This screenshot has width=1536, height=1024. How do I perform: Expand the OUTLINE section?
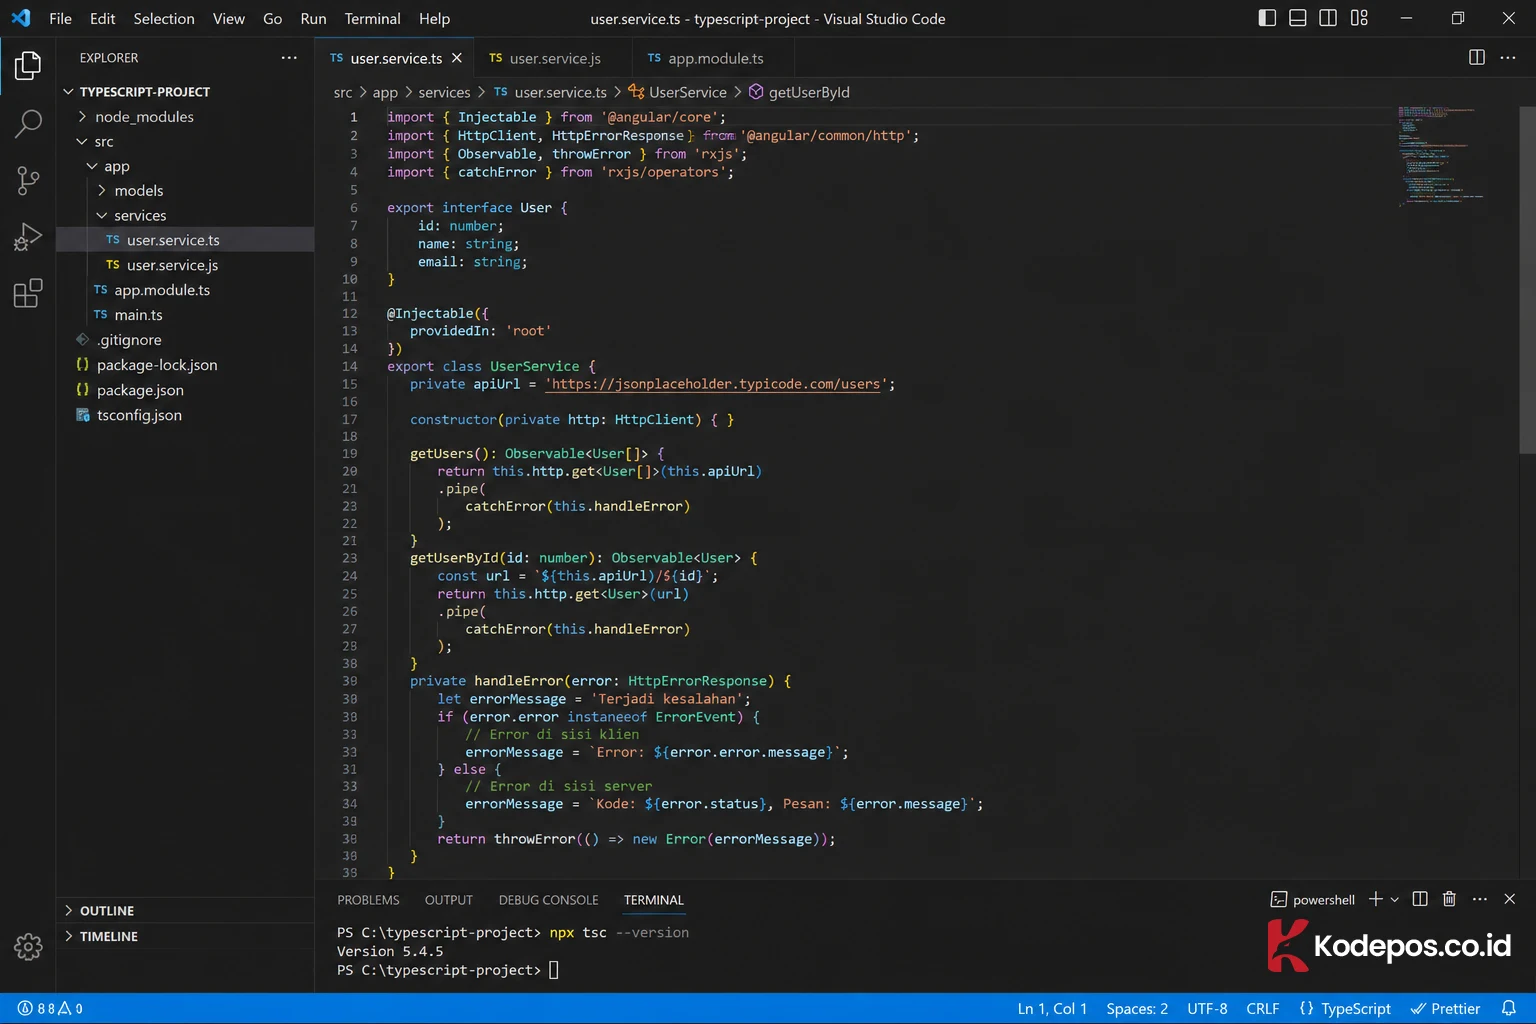(185, 910)
